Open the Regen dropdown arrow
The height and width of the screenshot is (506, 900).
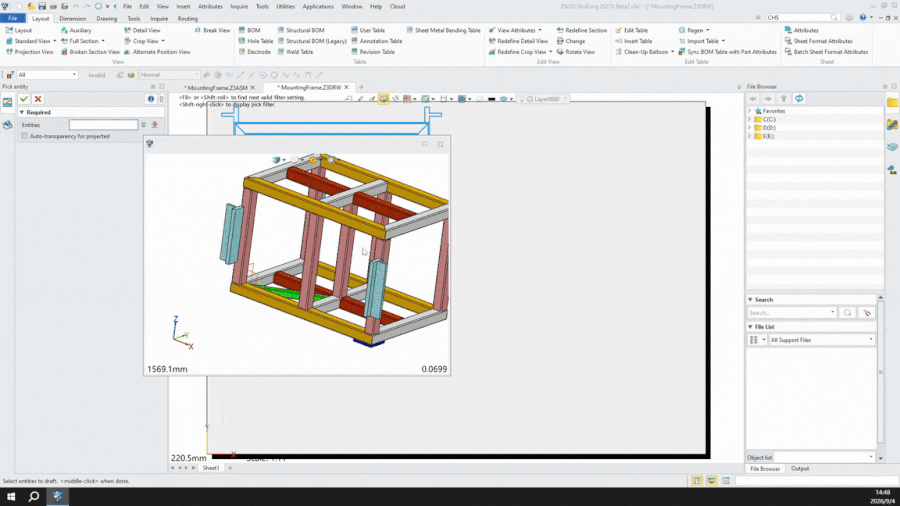tap(708, 30)
